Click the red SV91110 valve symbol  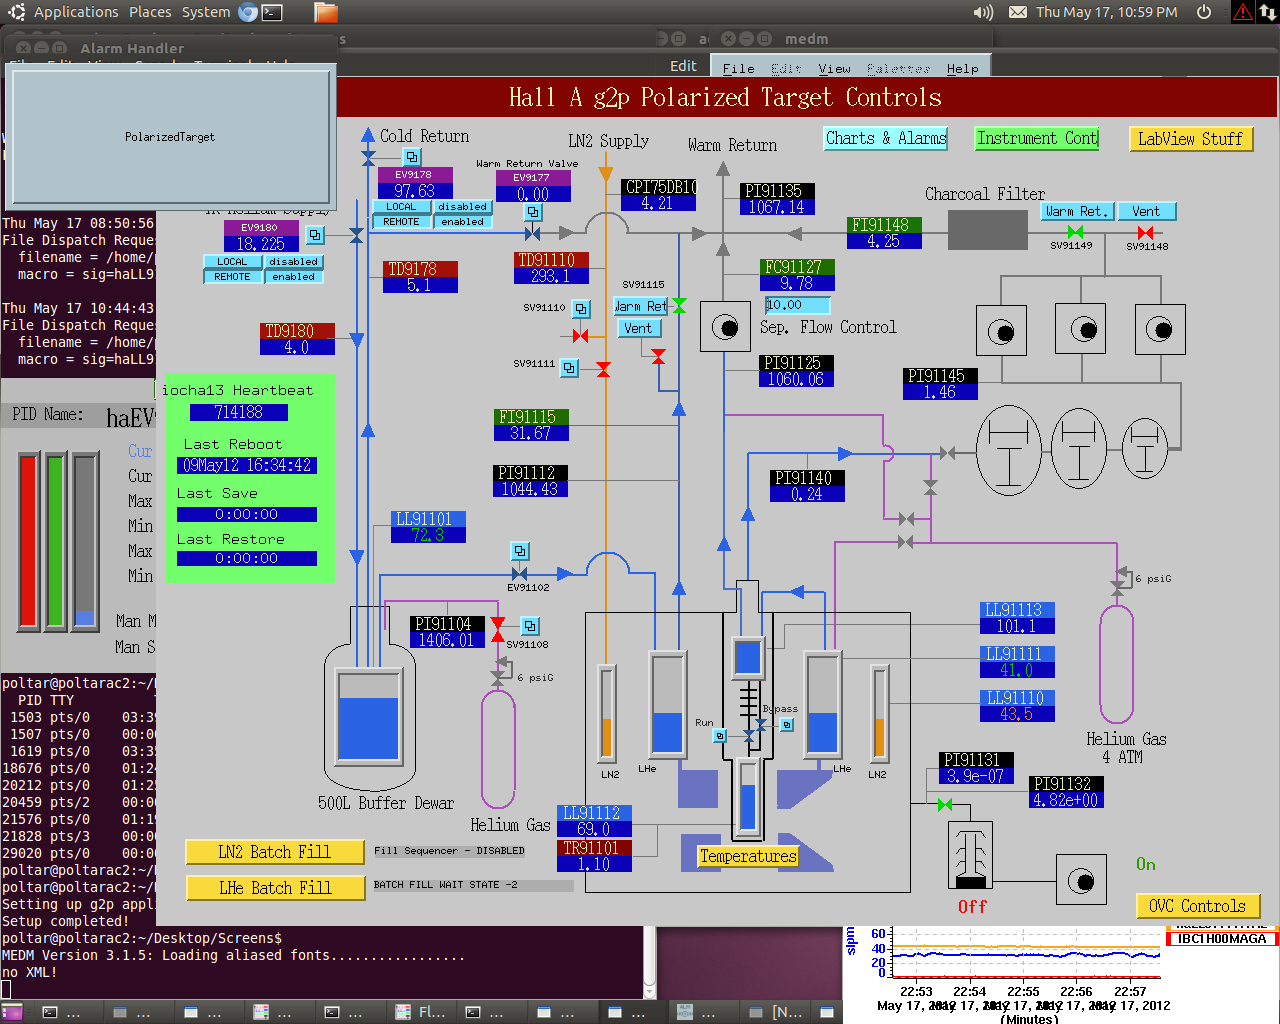pos(580,335)
